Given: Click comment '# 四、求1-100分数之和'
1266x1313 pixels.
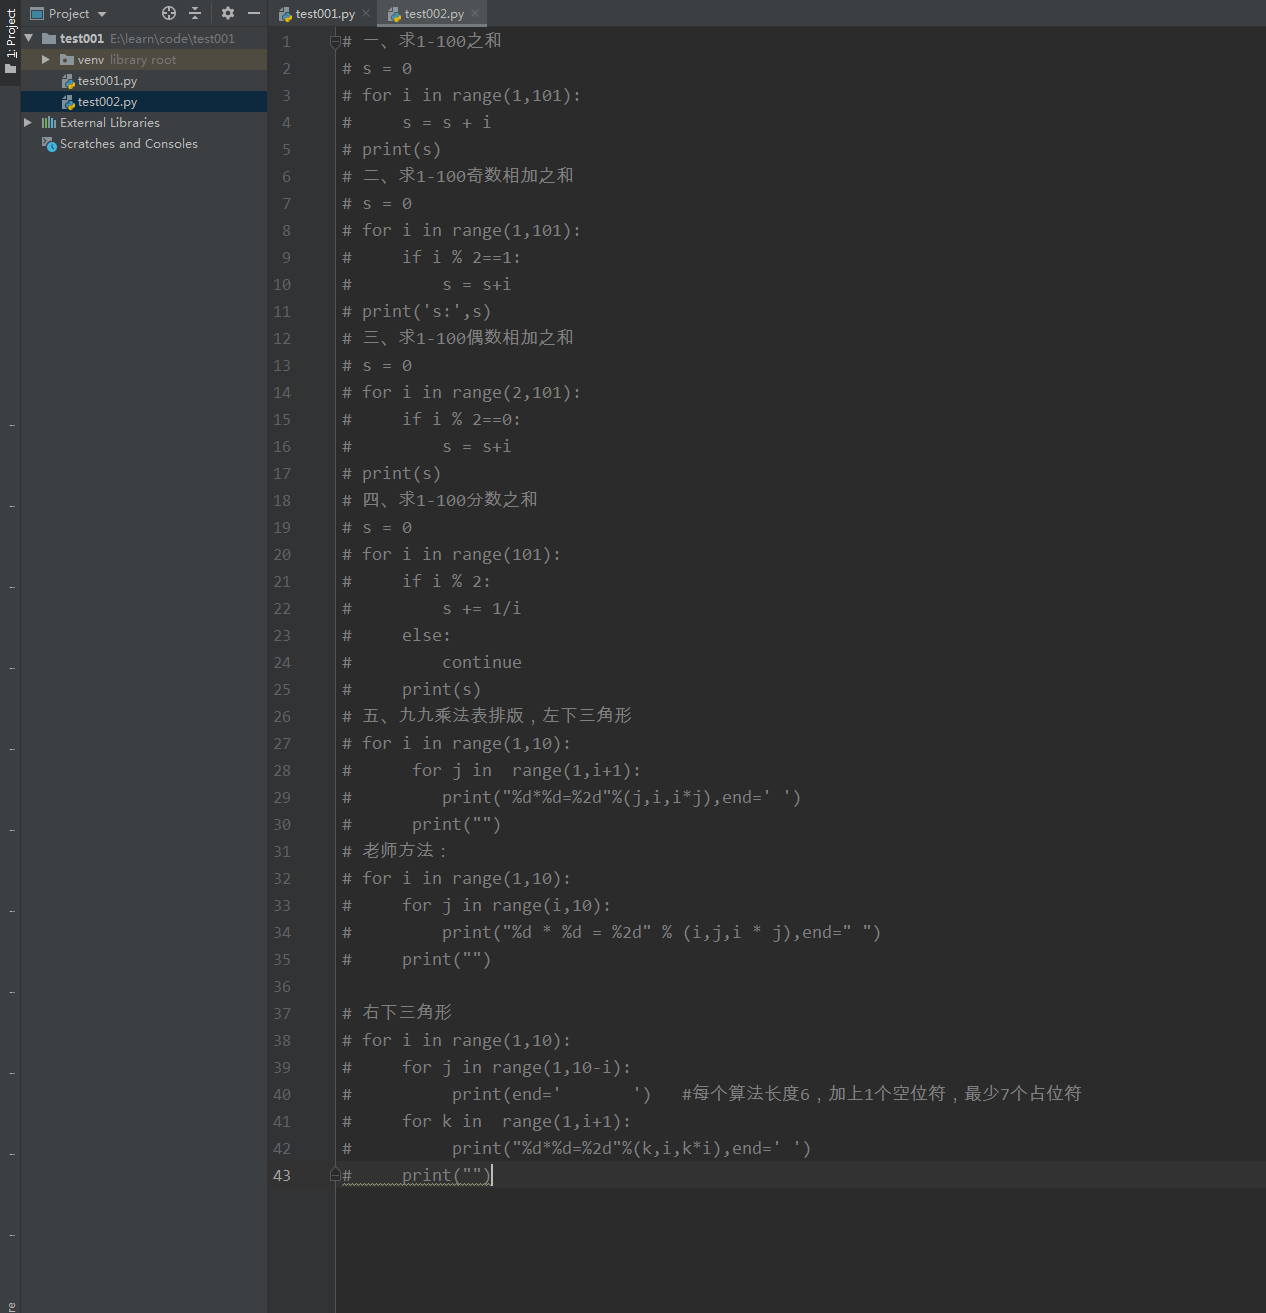Looking at the screenshot, I should 440,500.
